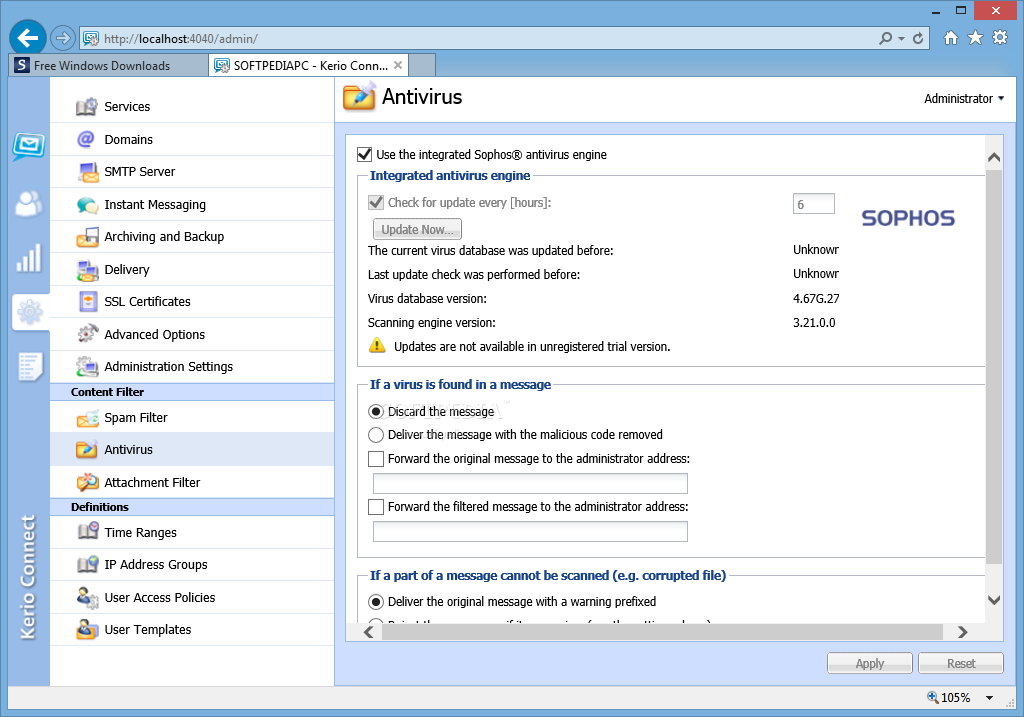Click the Attachment Filter icon

click(88, 483)
